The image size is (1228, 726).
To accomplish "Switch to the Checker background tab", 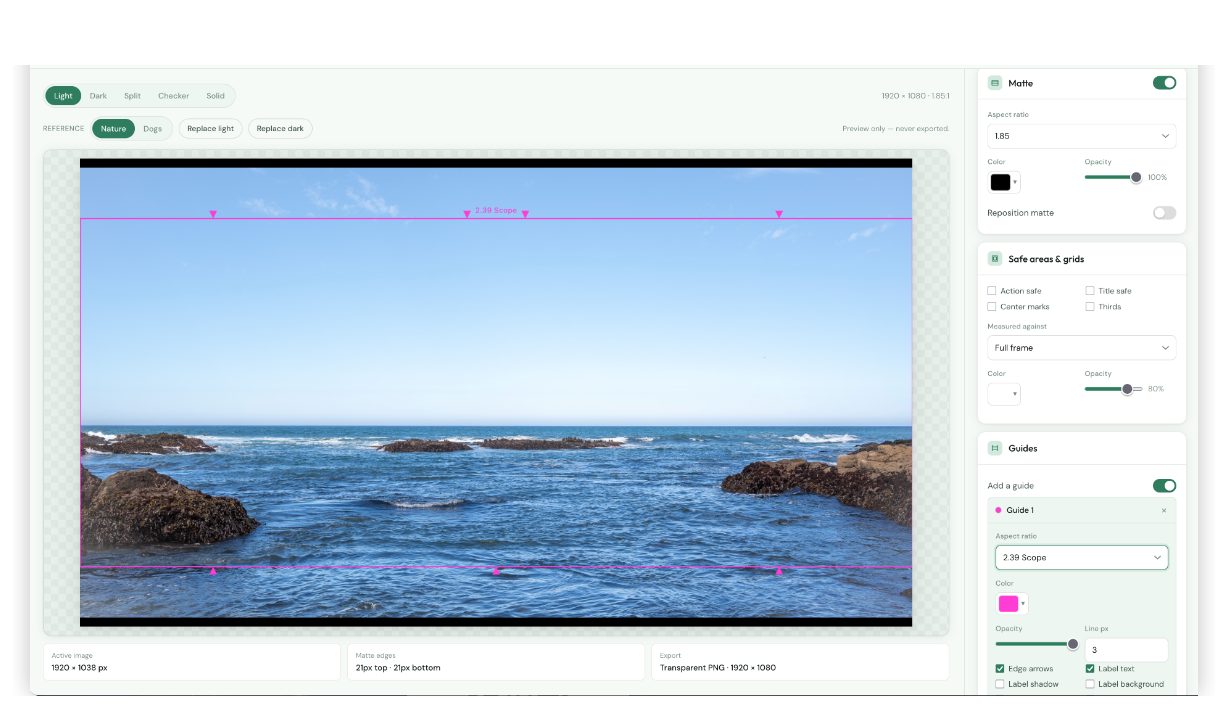I will coord(173,96).
